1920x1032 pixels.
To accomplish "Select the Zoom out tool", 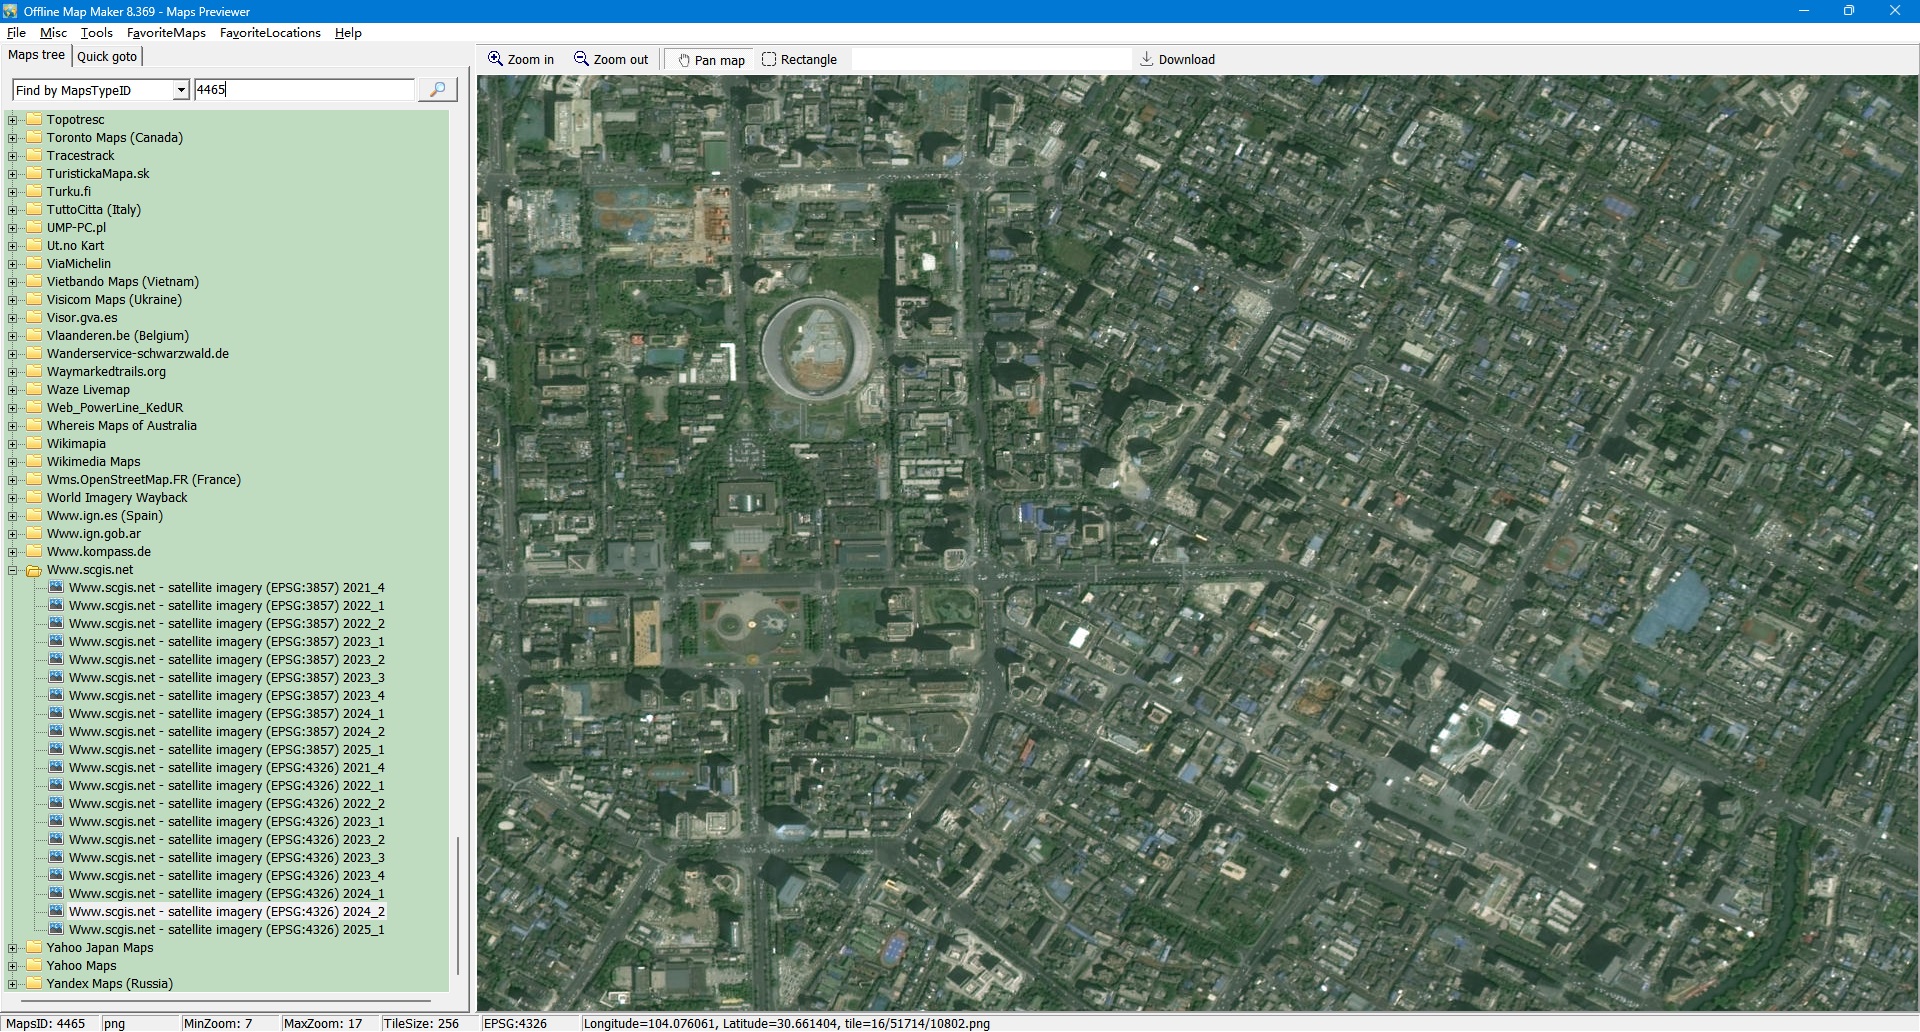I will tap(611, 60).
